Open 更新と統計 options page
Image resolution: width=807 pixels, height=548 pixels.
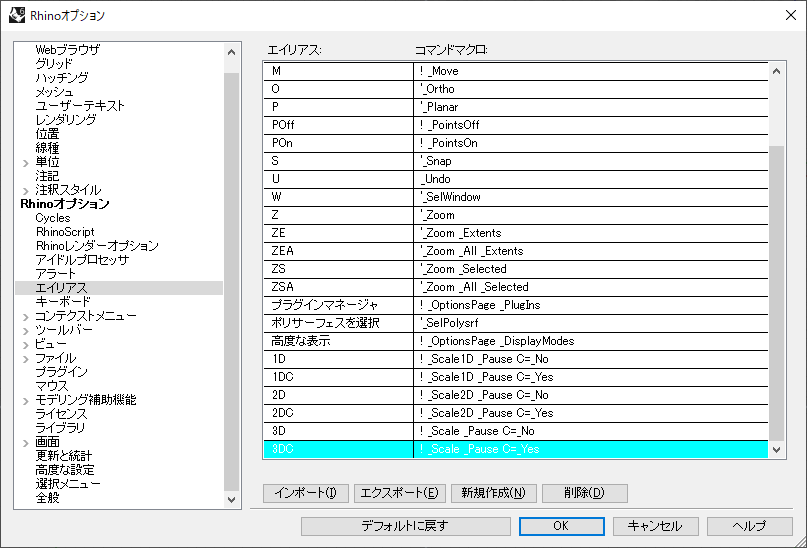tap(63, 455)
